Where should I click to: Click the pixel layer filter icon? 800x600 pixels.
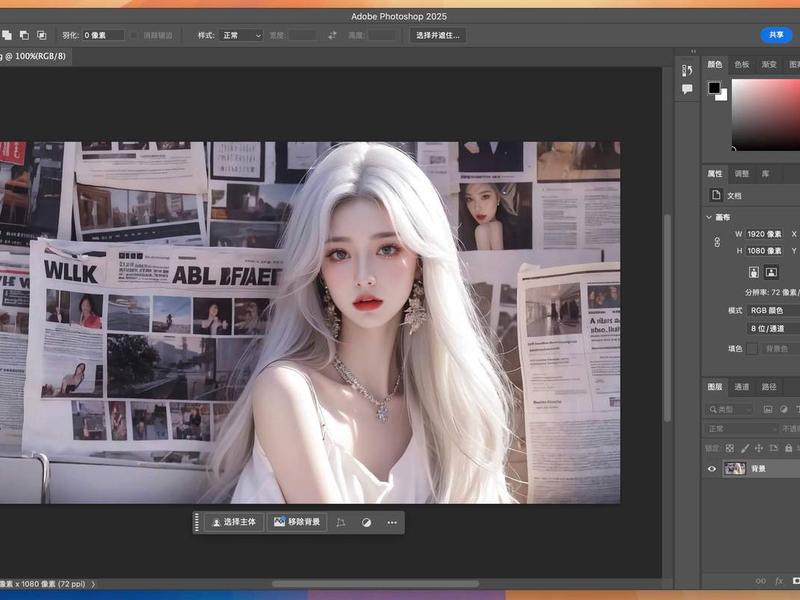pos(767,409)
